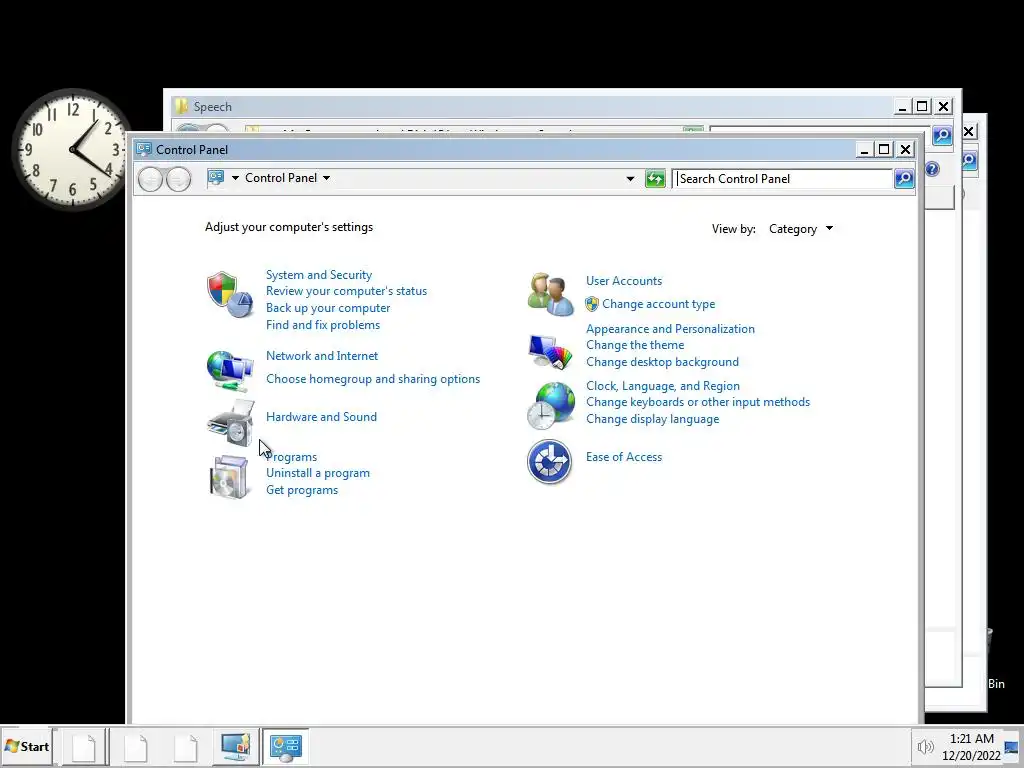Click Change desktop background

click(x=662, y=362)
